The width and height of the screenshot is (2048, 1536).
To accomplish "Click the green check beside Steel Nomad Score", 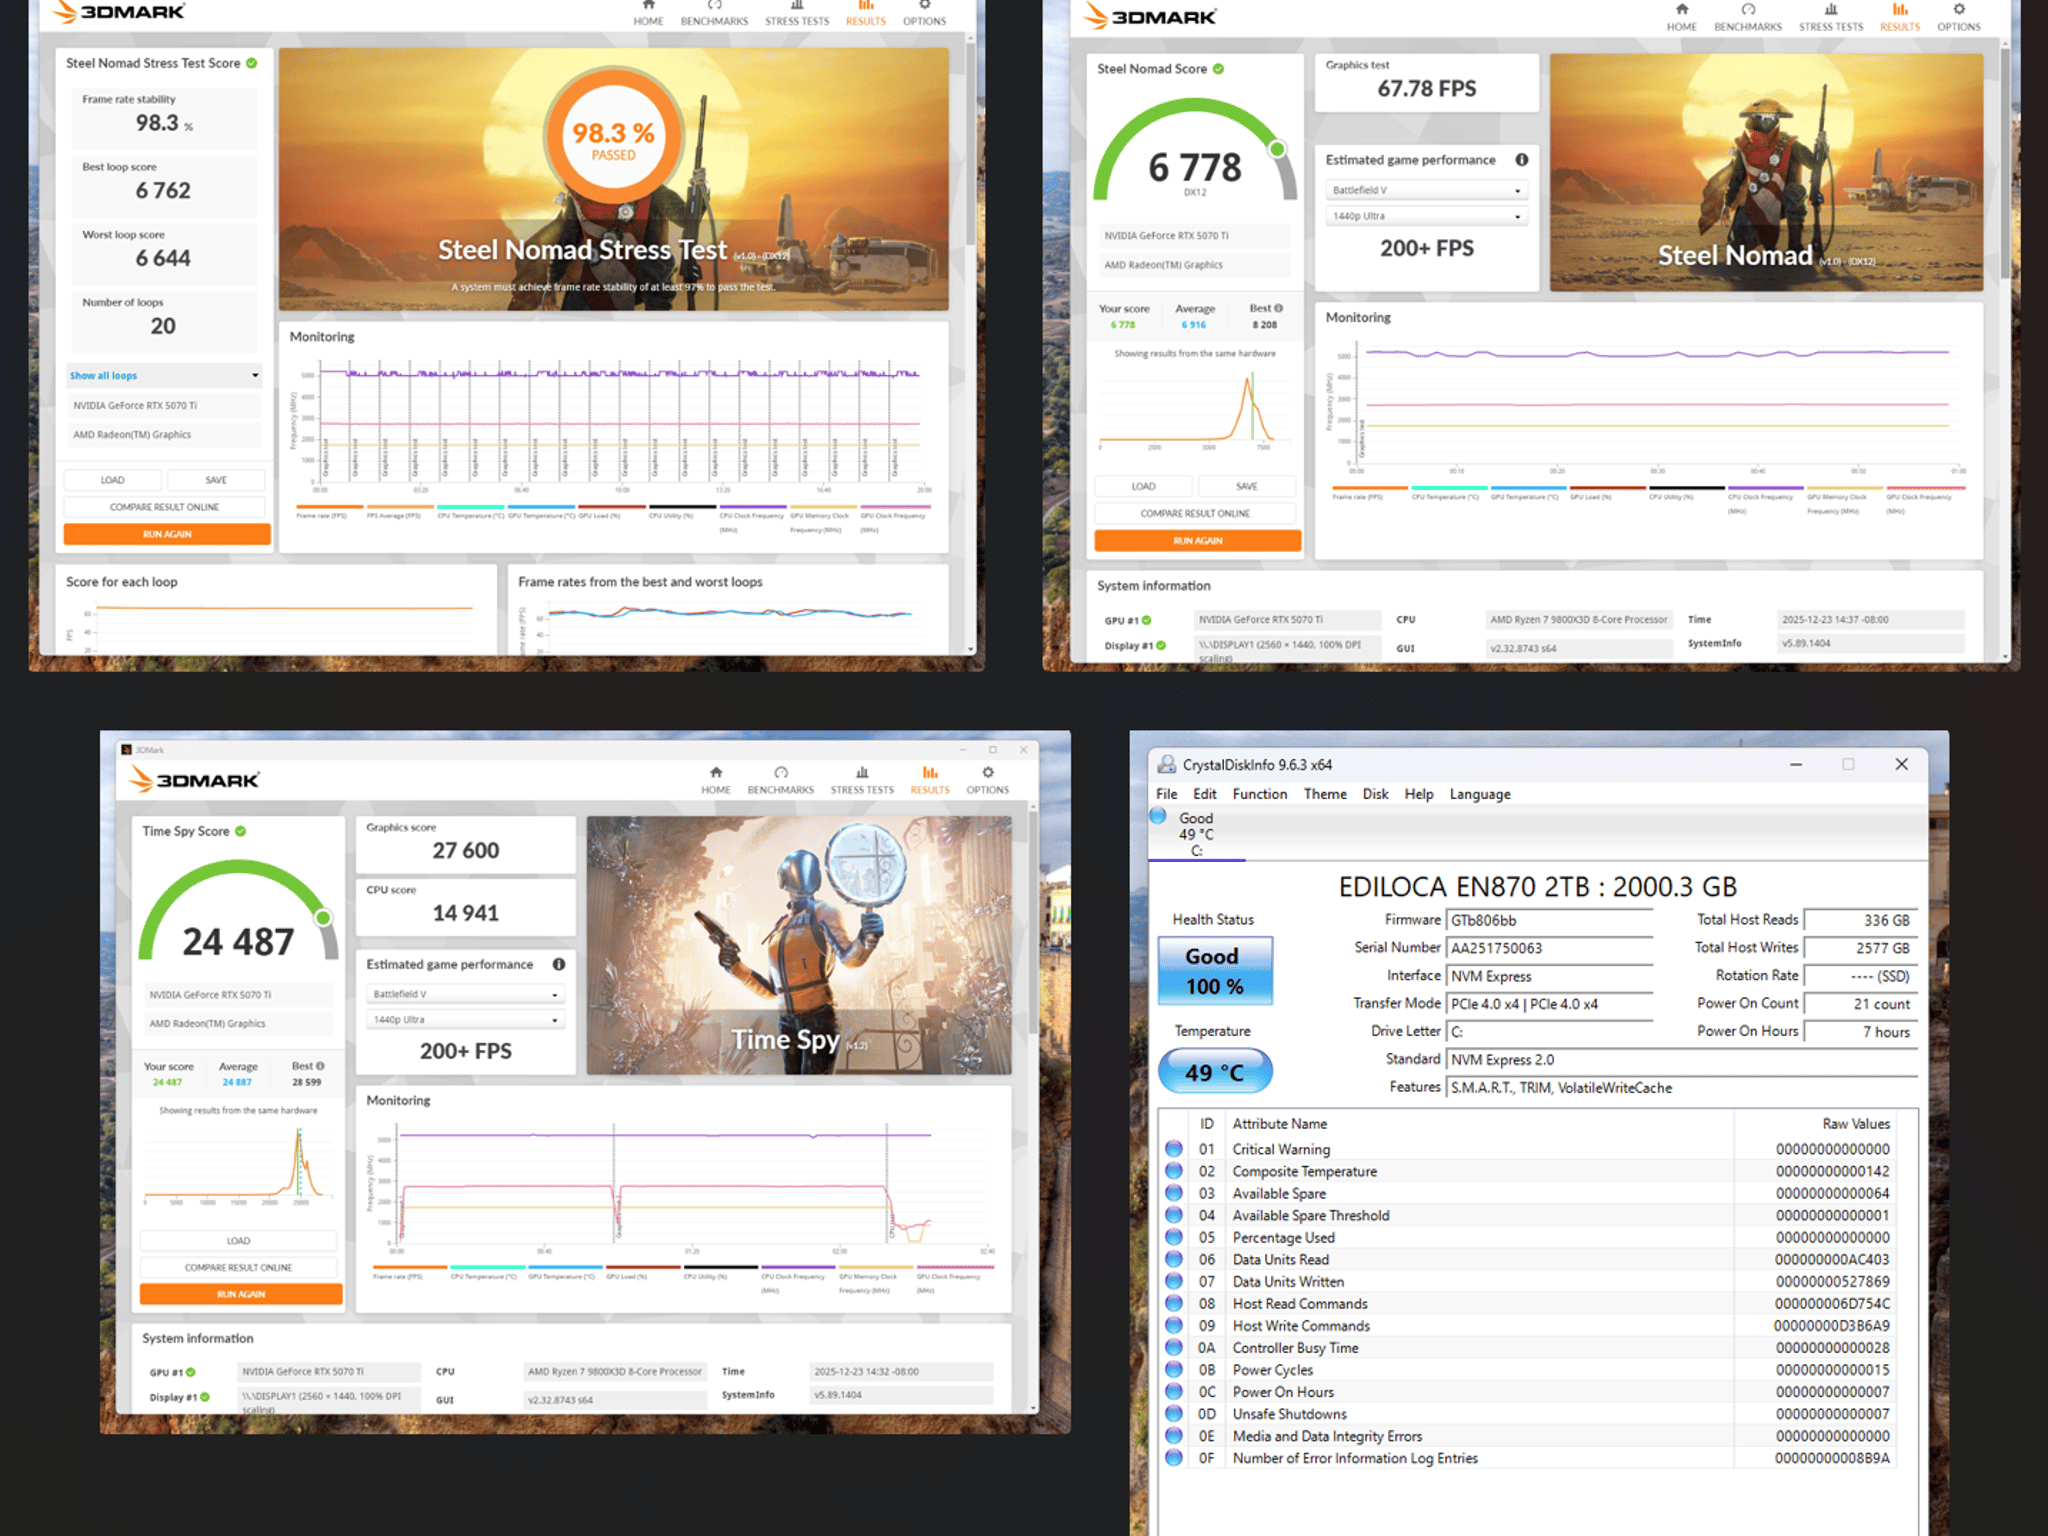I will [x=1218, y=69].
